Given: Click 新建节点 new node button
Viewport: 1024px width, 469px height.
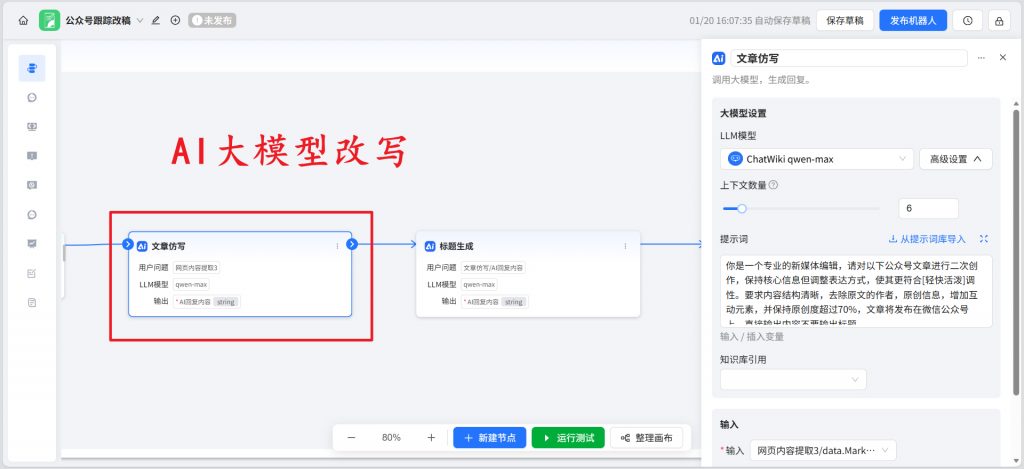Looking at the screenshot, I should click(x=490, y=438).
